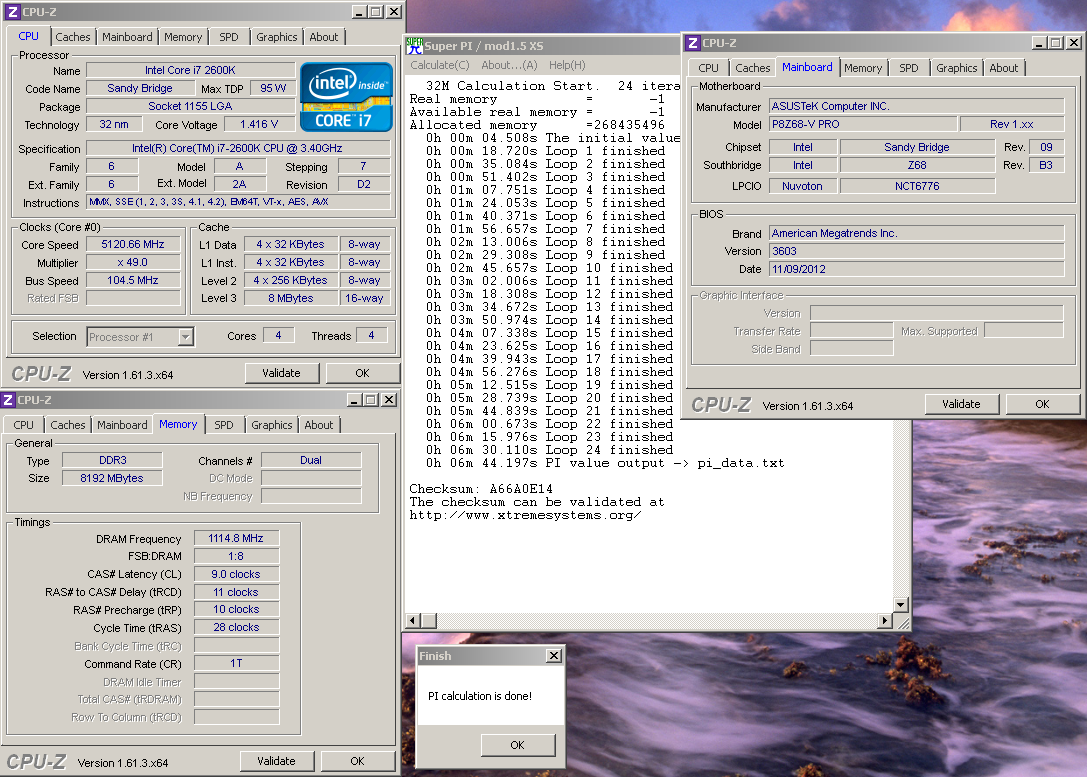1087x777 pixels.
Task: Click the Core Speed value 5120.66 MHz
Action: click(133, 245)
